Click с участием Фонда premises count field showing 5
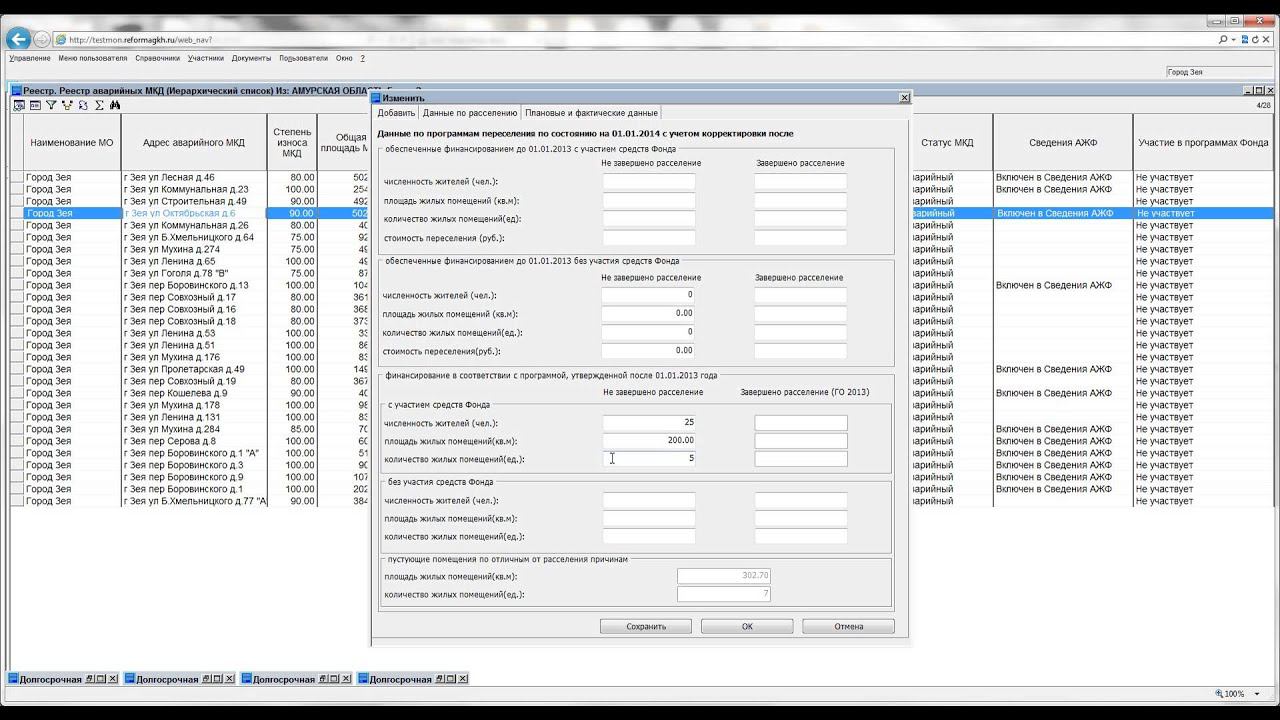Viewport: 1280px width, 720px height. [x=648, y=459]
